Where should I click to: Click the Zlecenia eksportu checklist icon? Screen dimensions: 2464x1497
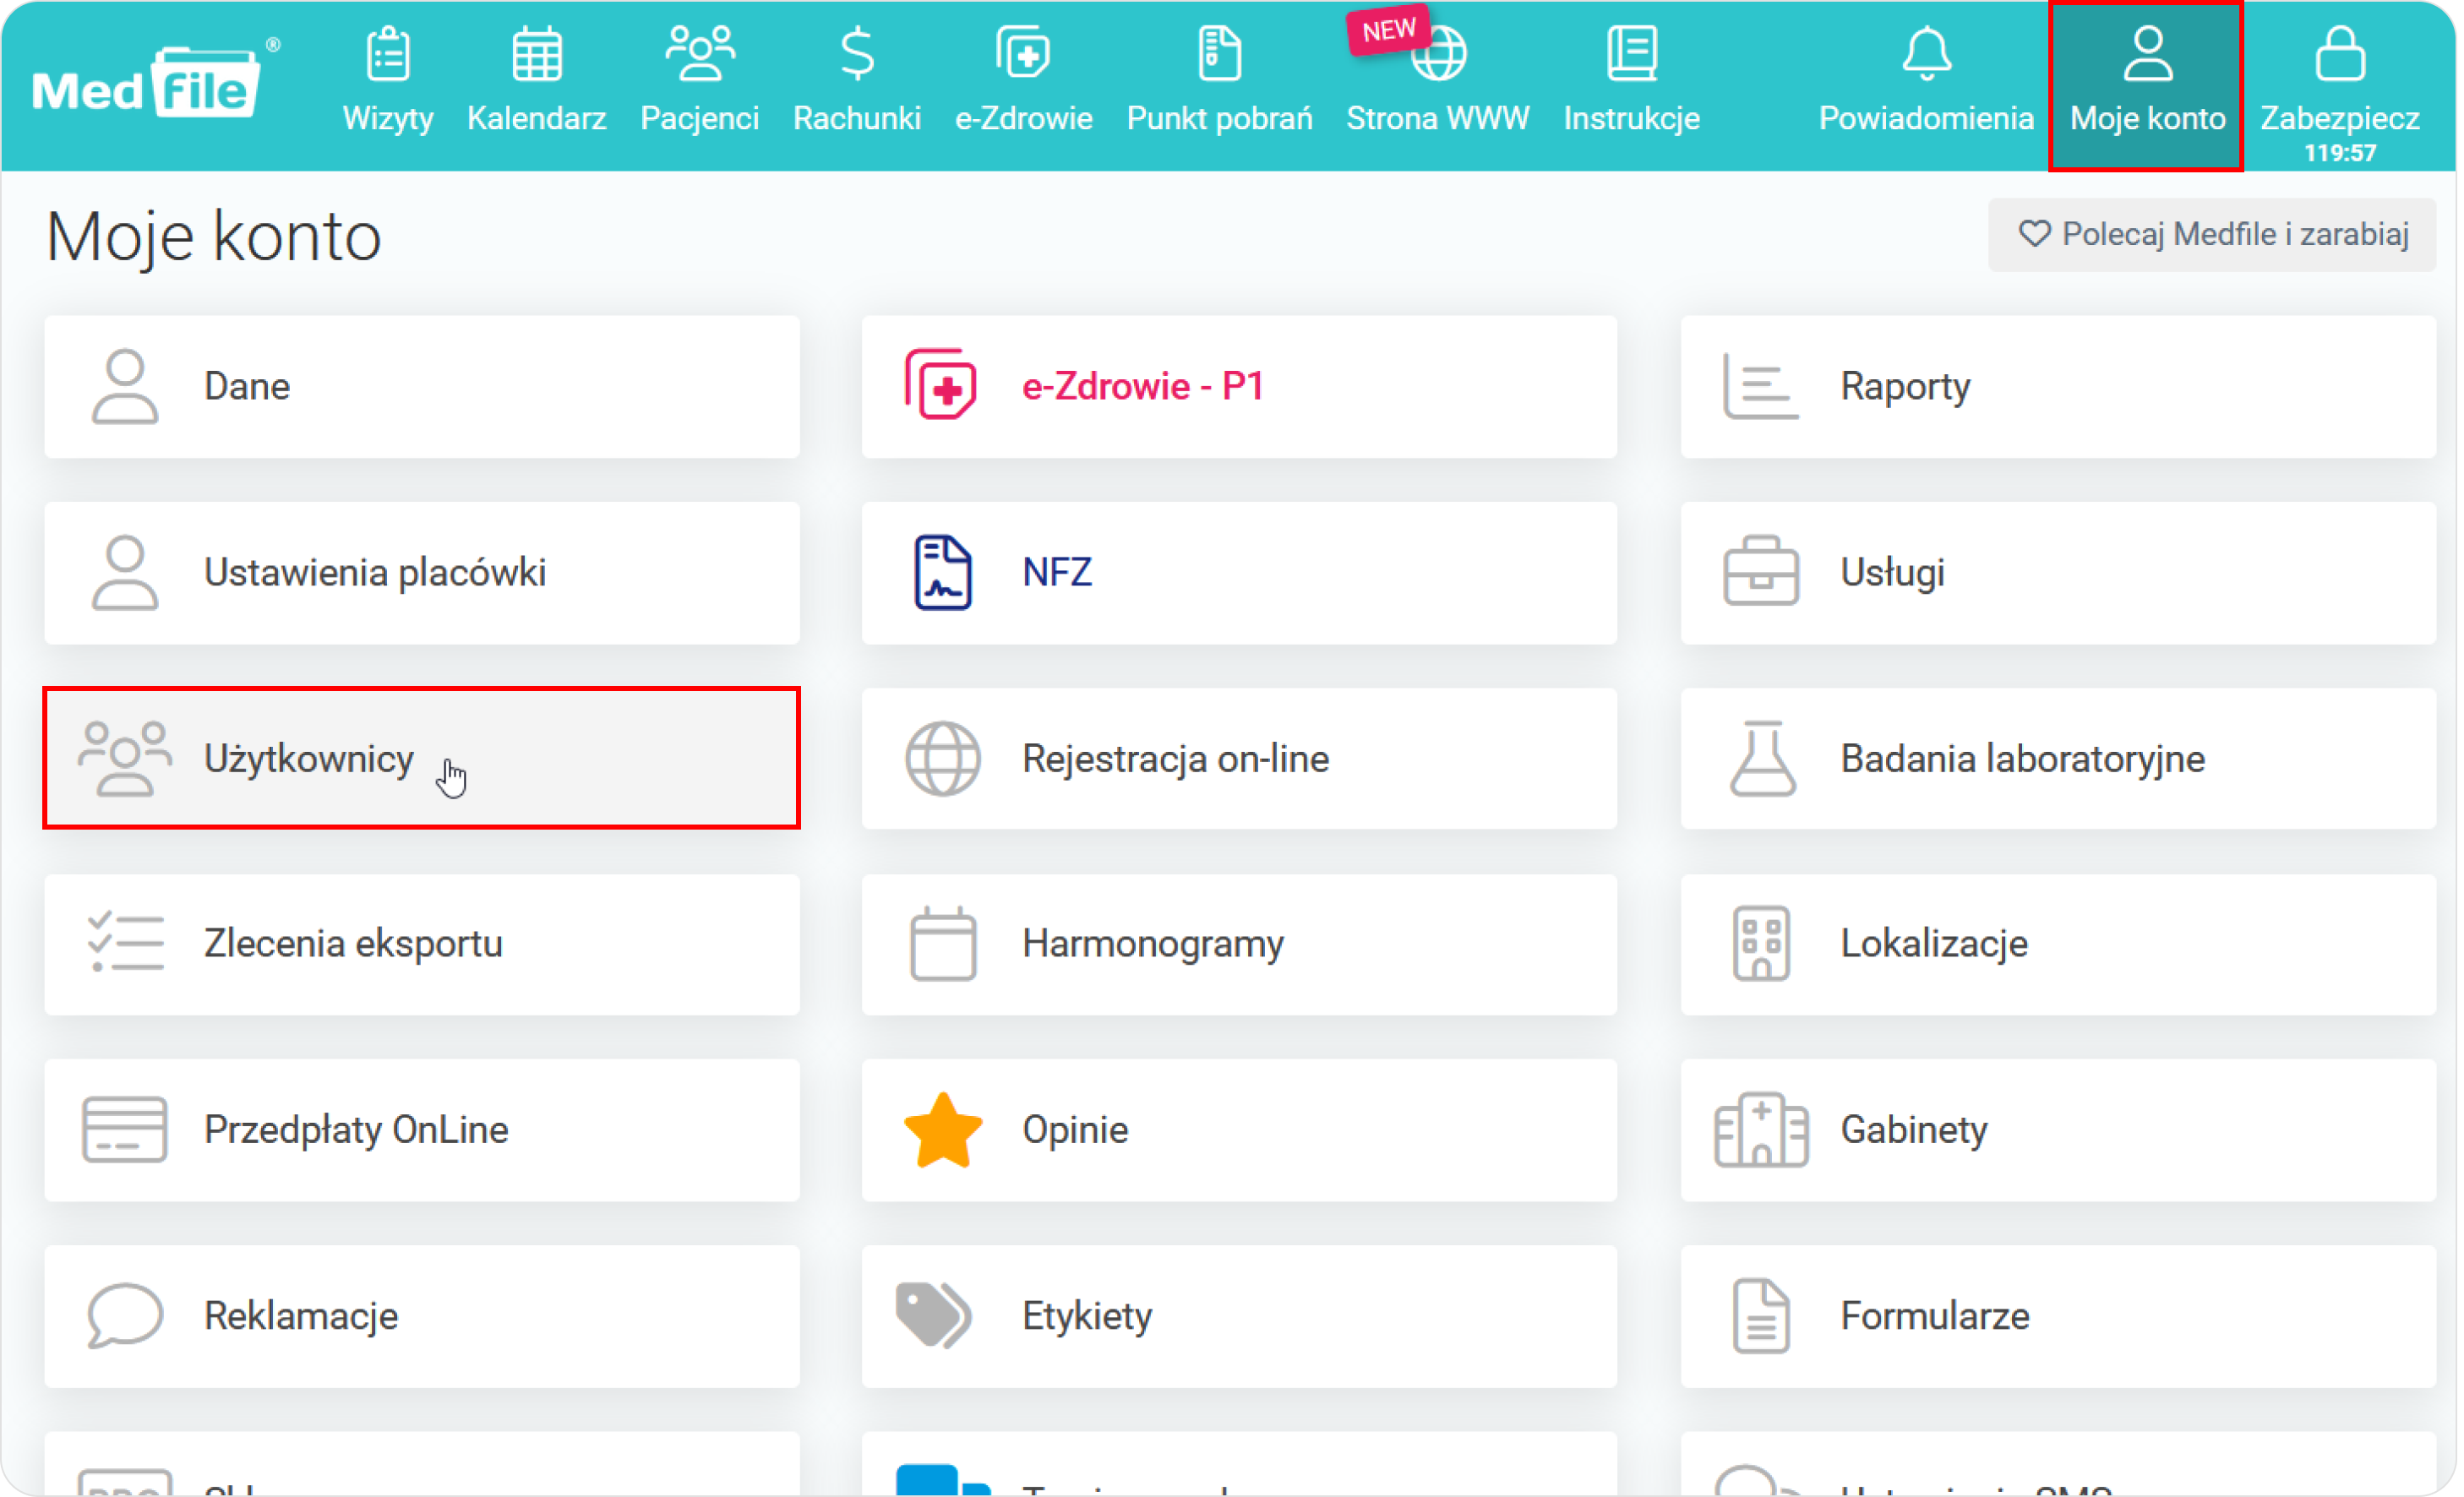124,944
